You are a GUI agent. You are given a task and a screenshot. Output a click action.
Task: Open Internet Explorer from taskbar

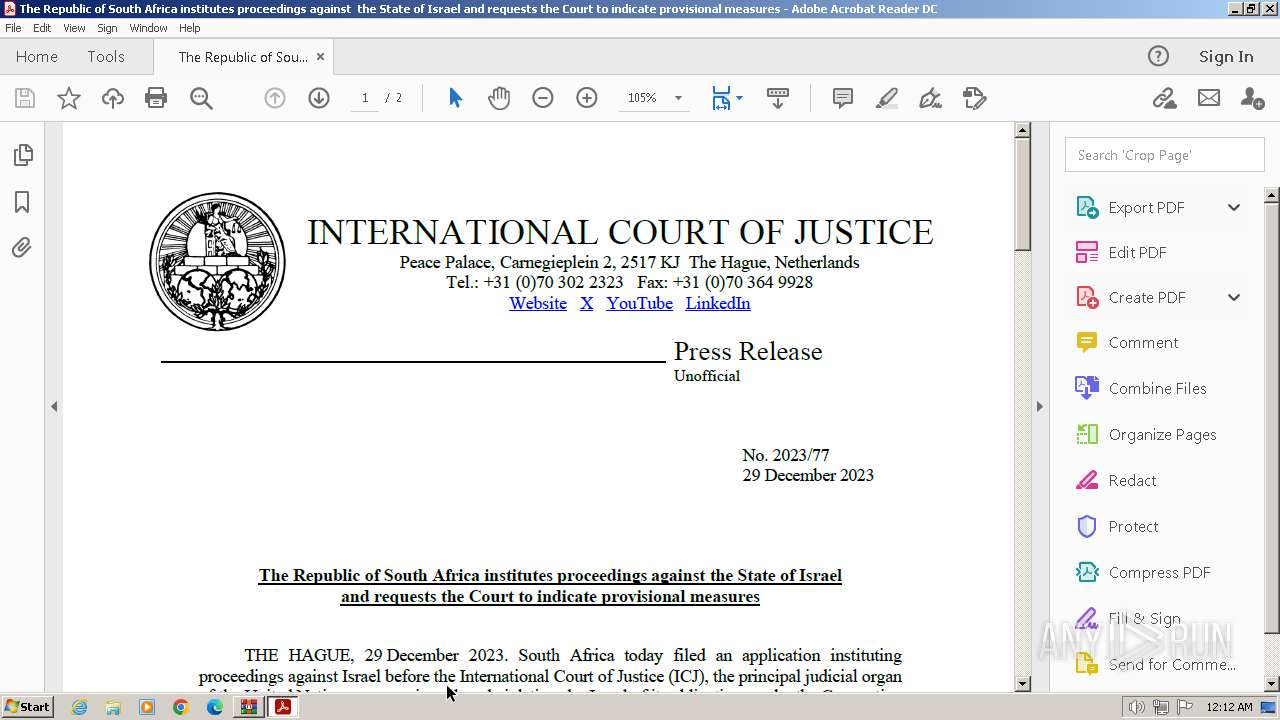[79, 707]
